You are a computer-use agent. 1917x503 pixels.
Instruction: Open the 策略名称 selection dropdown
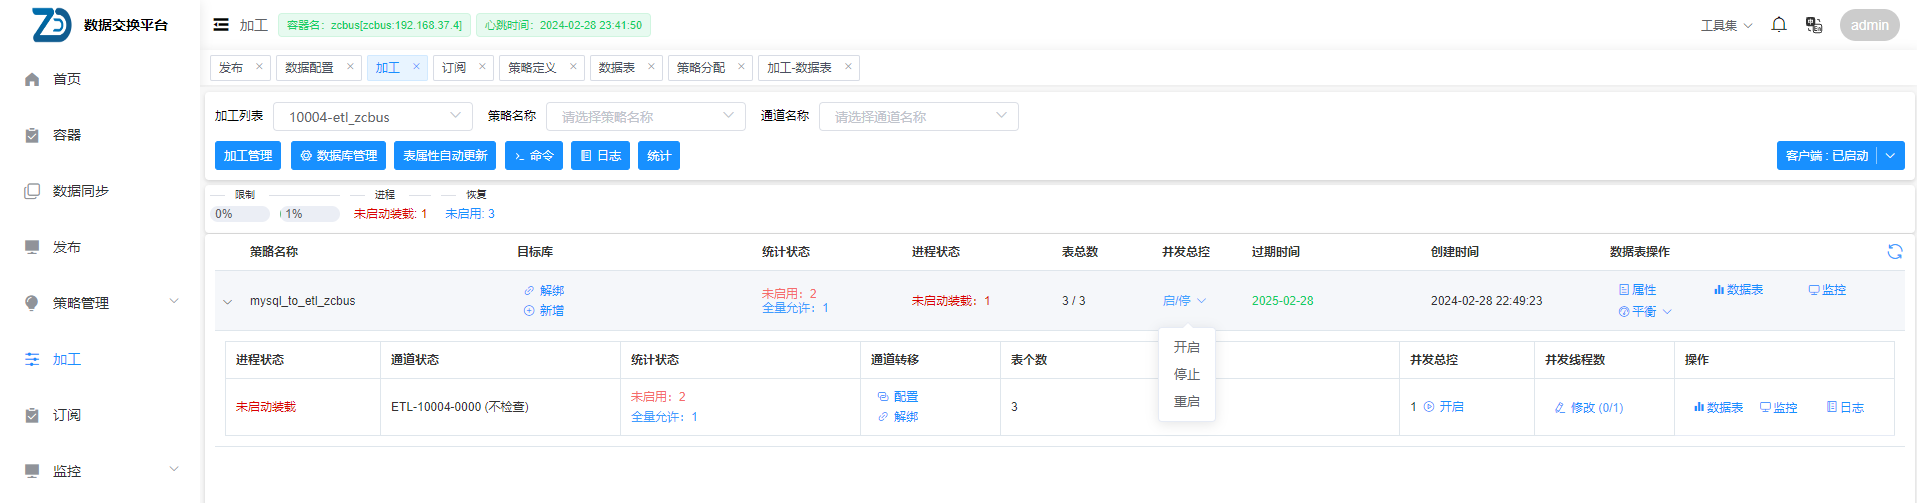(x=645, y=117)
